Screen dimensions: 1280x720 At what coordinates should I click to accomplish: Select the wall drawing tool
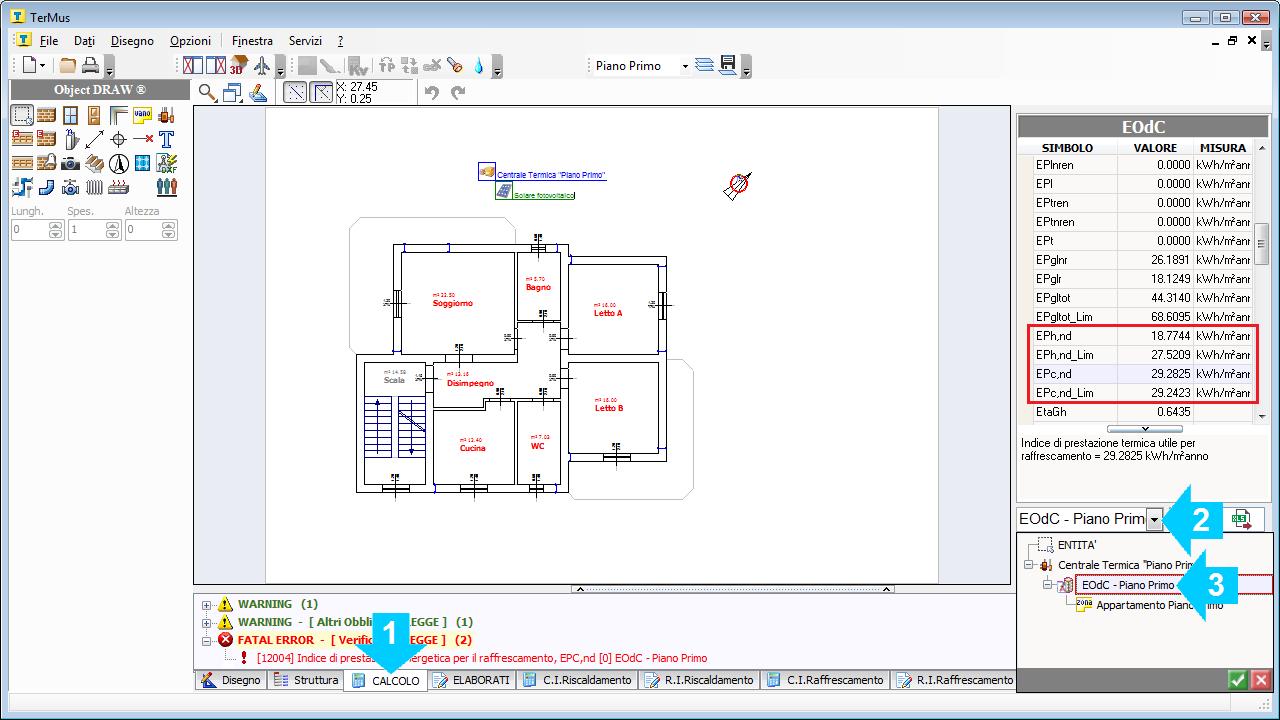point(46,115)
